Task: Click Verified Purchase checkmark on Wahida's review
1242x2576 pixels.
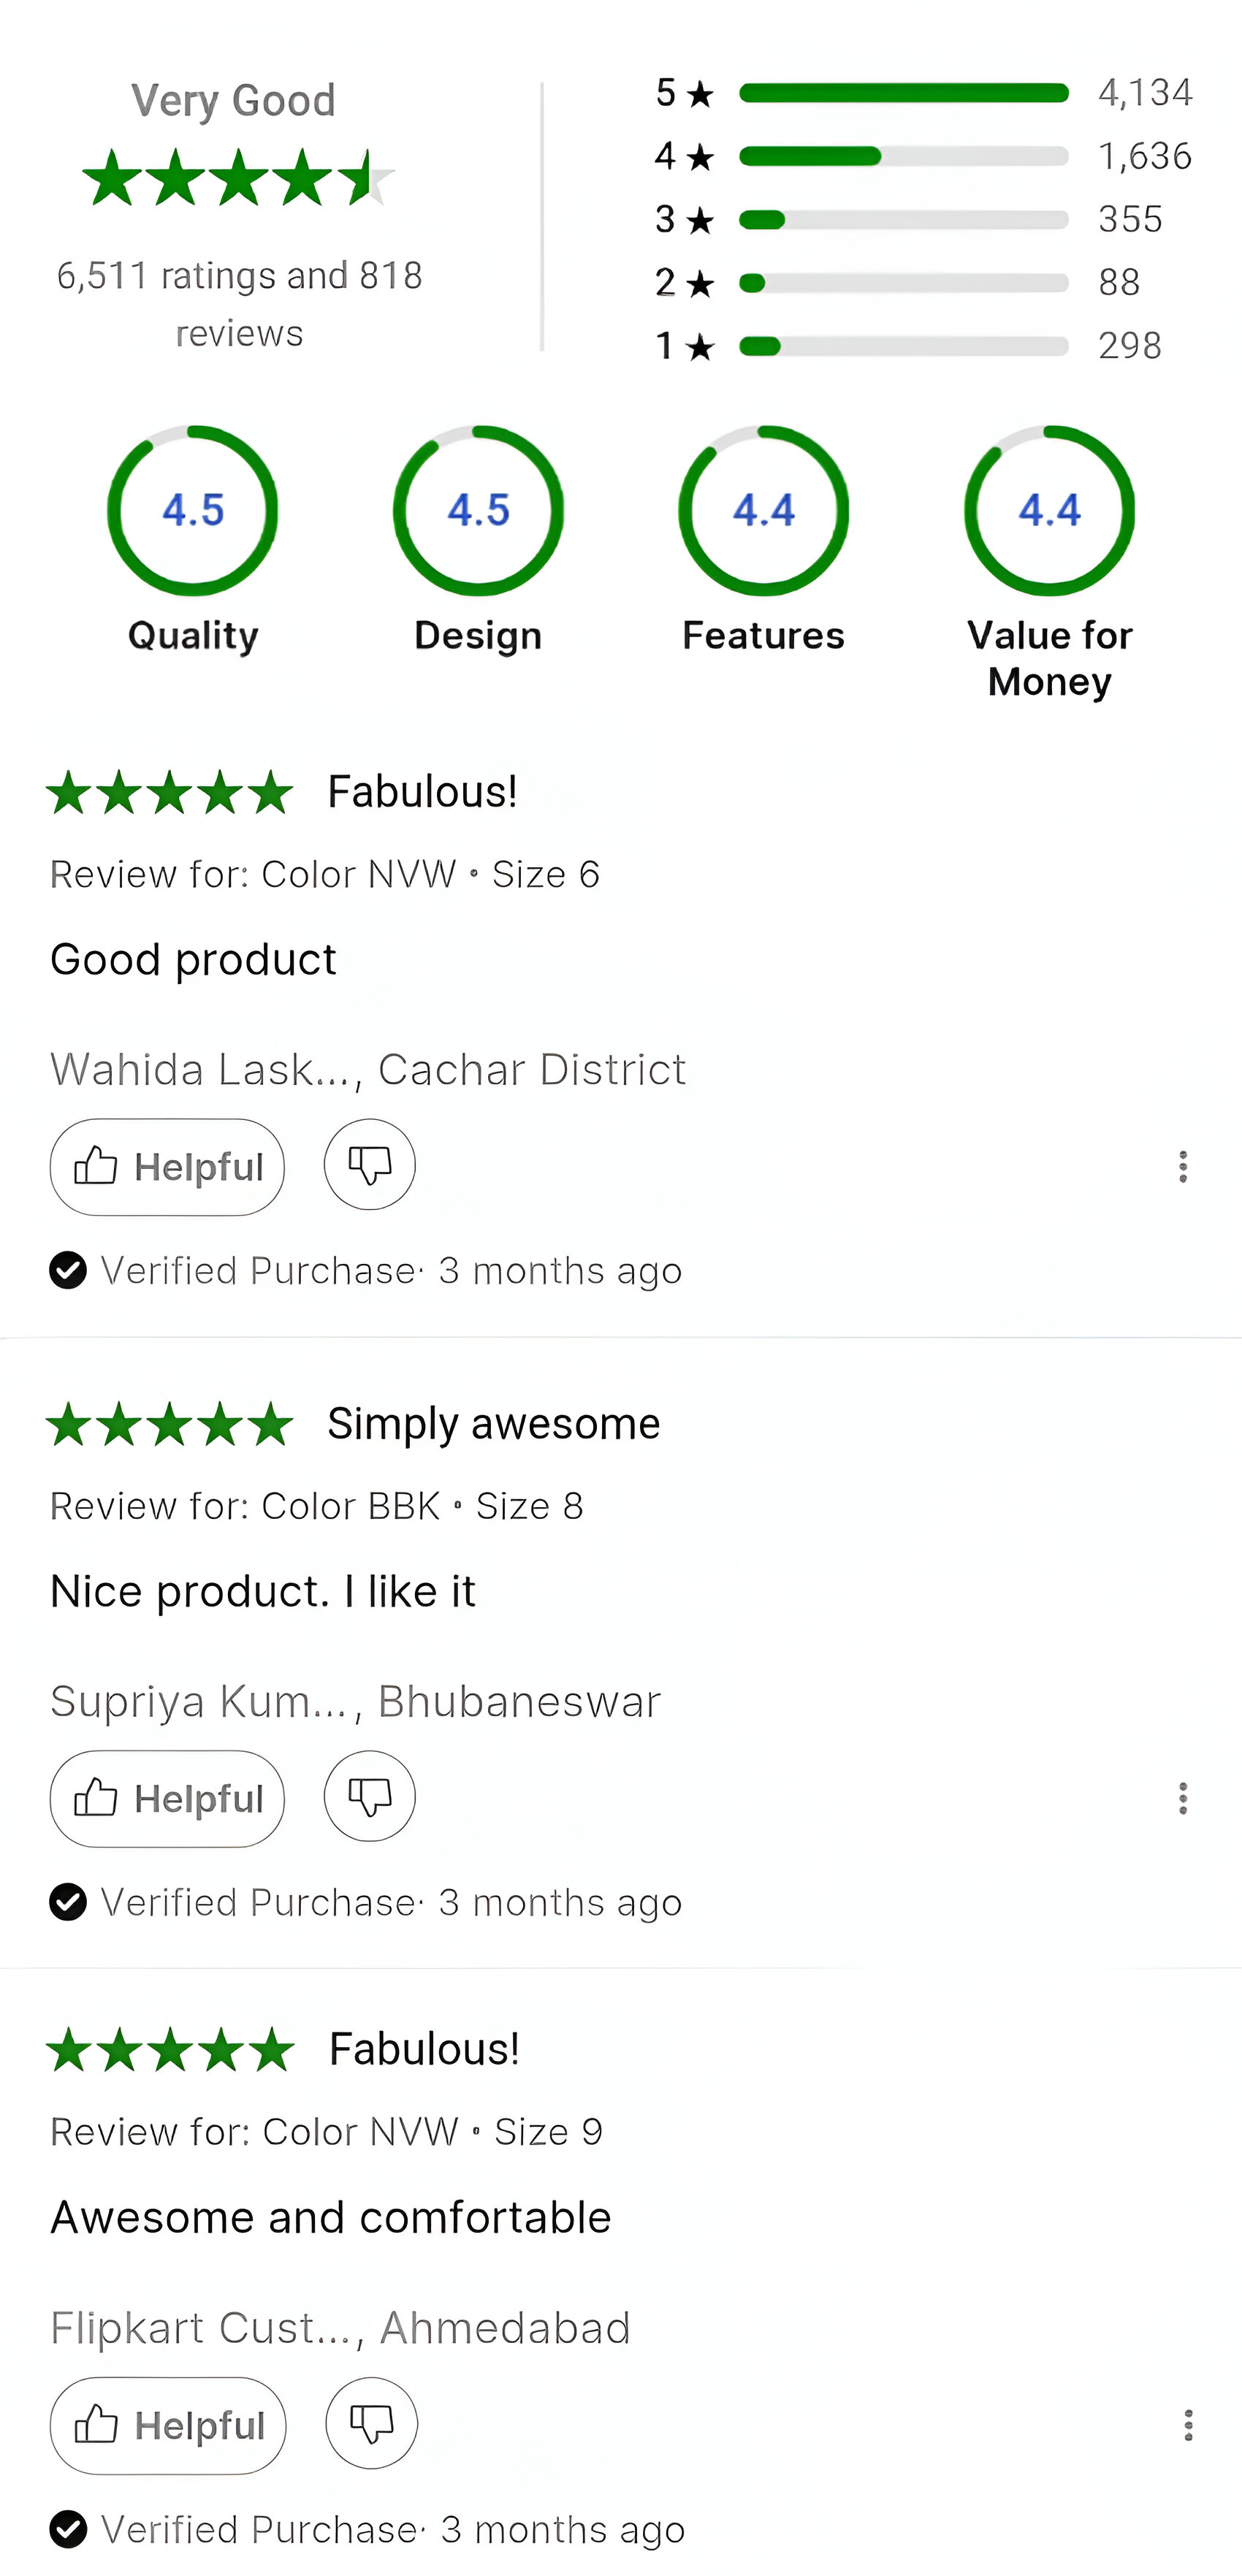Action: (x=68, y=1270)
